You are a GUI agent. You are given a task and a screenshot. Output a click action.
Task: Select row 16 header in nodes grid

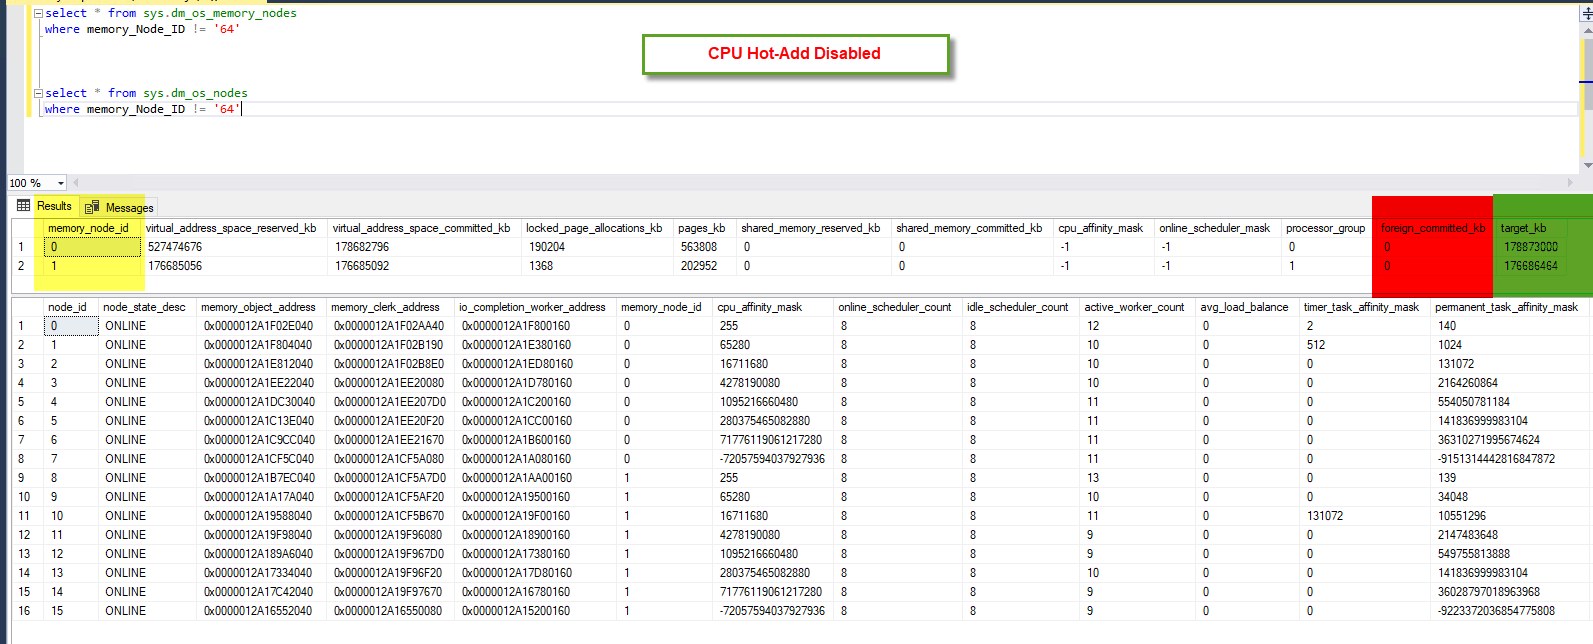24,611
